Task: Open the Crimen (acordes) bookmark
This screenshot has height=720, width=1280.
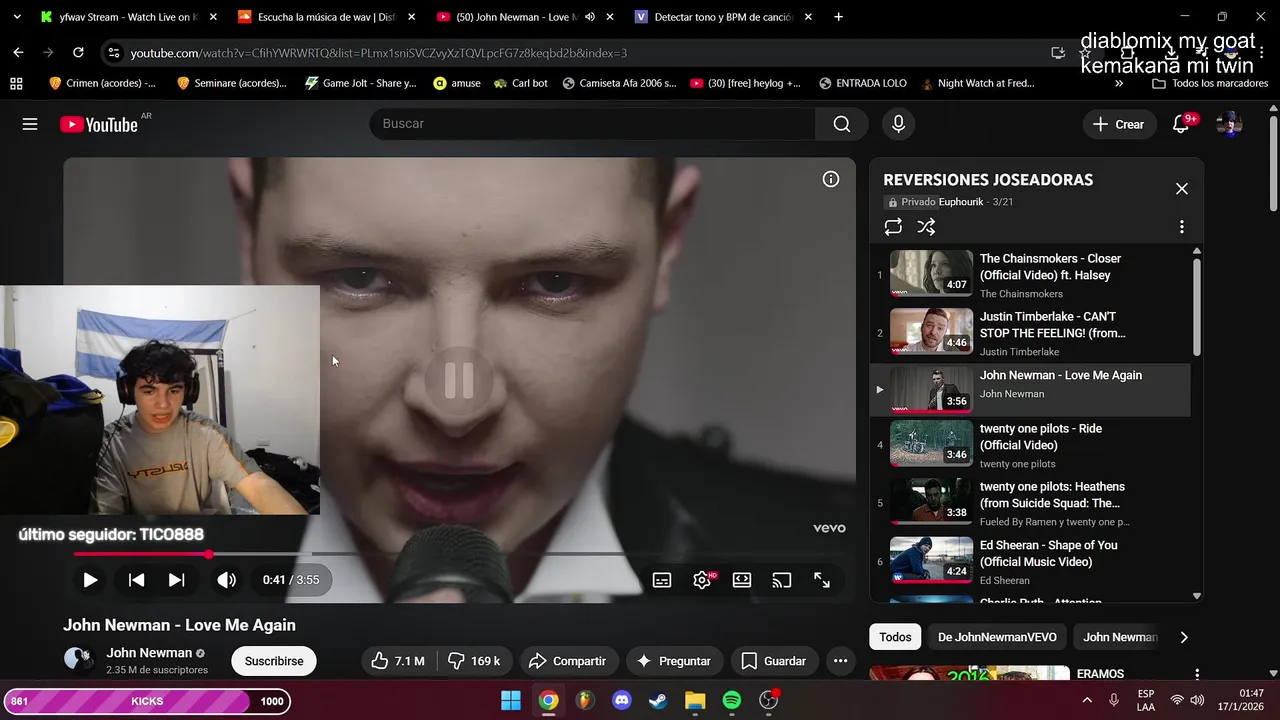Action: point(102,83)
